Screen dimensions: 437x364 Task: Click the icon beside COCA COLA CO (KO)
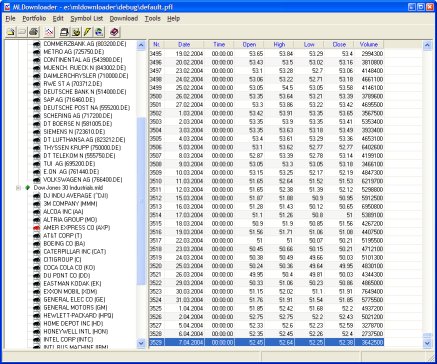(x=37, y=268)
